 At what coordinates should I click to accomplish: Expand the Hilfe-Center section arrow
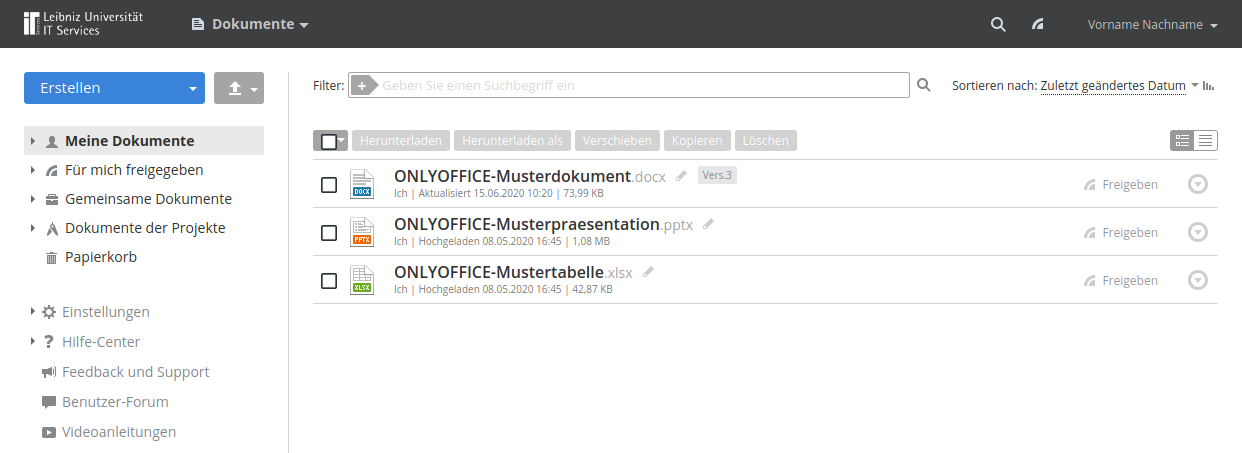click(x=33, y=342)
